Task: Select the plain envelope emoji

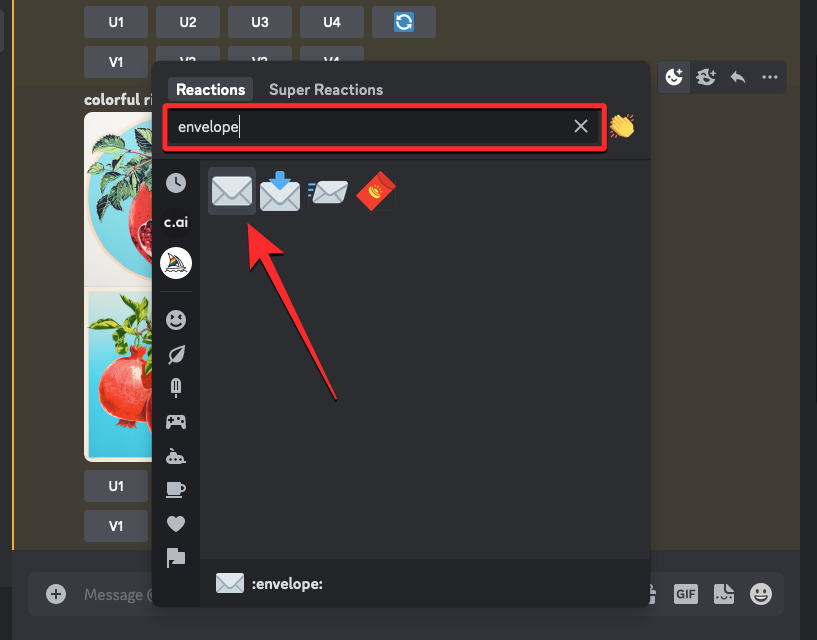Action: (232, 191)
